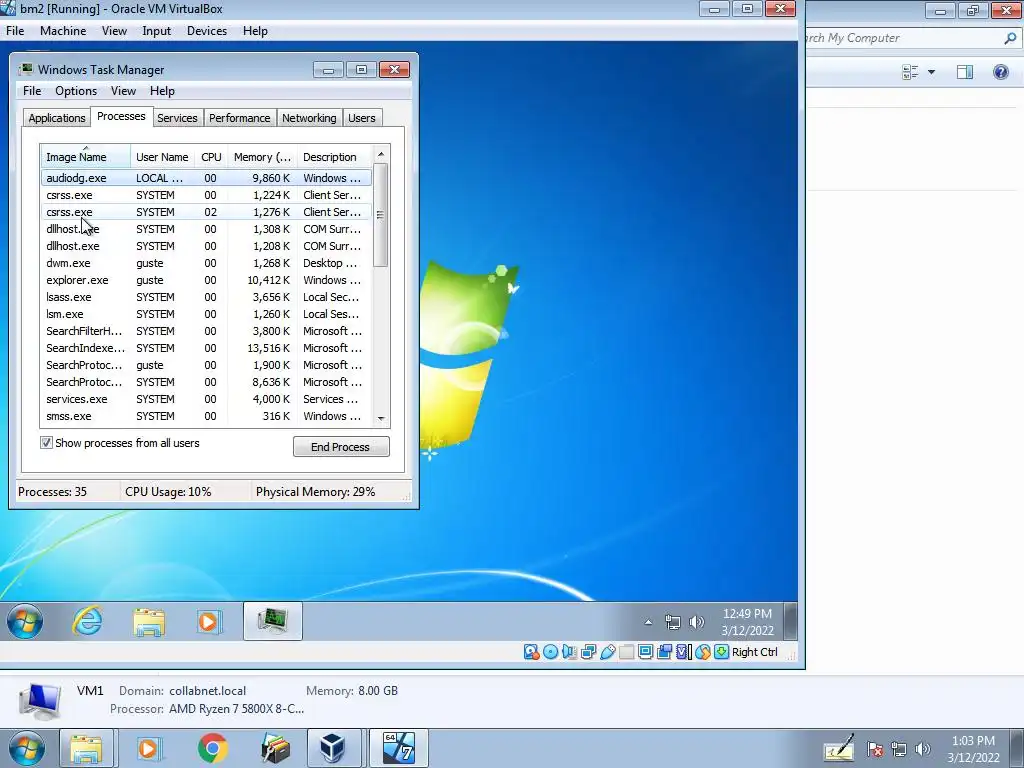The width and height of the screenshot is (1024, 768).
Task: Select dwm.exe process row
Action: click(206, 263)
